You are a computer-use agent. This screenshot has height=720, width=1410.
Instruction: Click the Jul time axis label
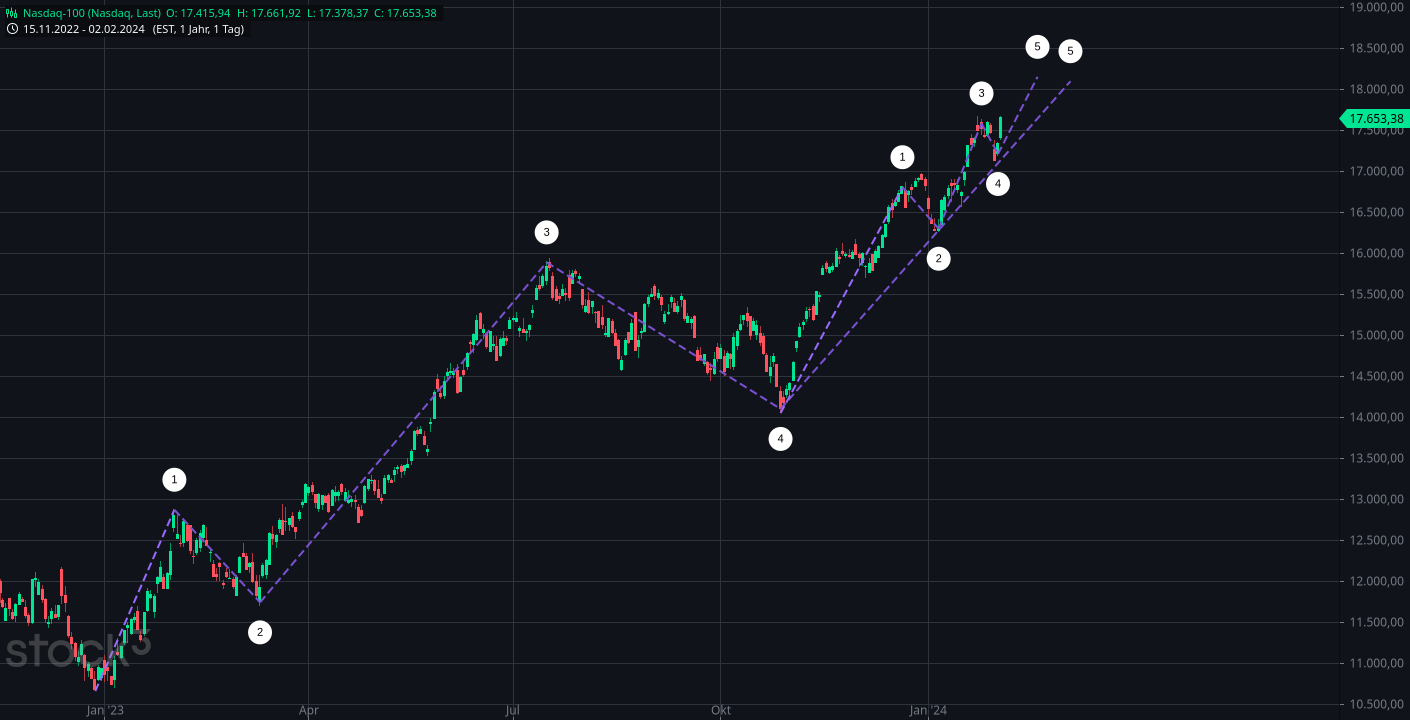pos(513,711)
